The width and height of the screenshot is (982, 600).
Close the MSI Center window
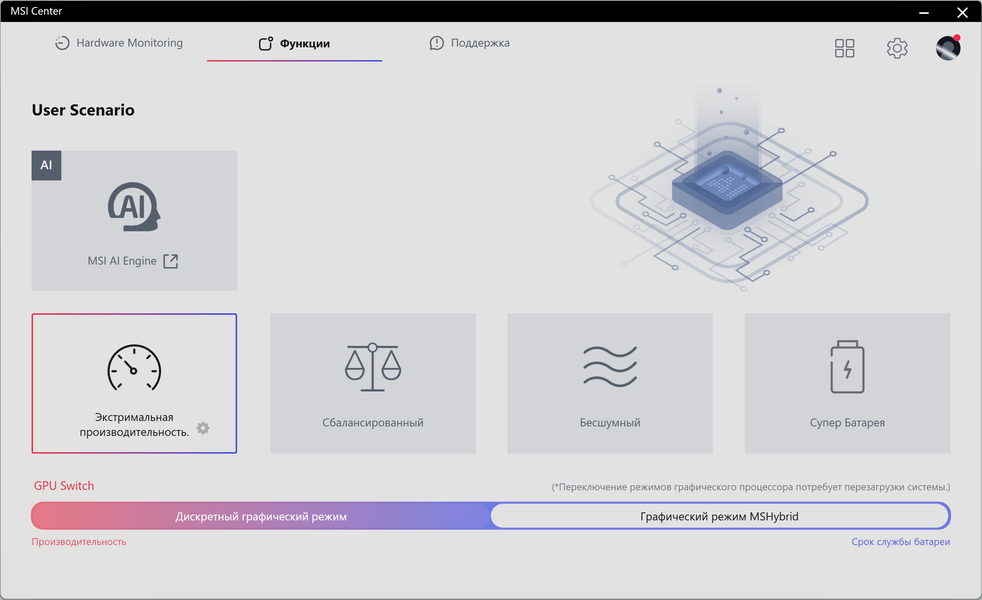pyautogui.click(x=963, y=12)
